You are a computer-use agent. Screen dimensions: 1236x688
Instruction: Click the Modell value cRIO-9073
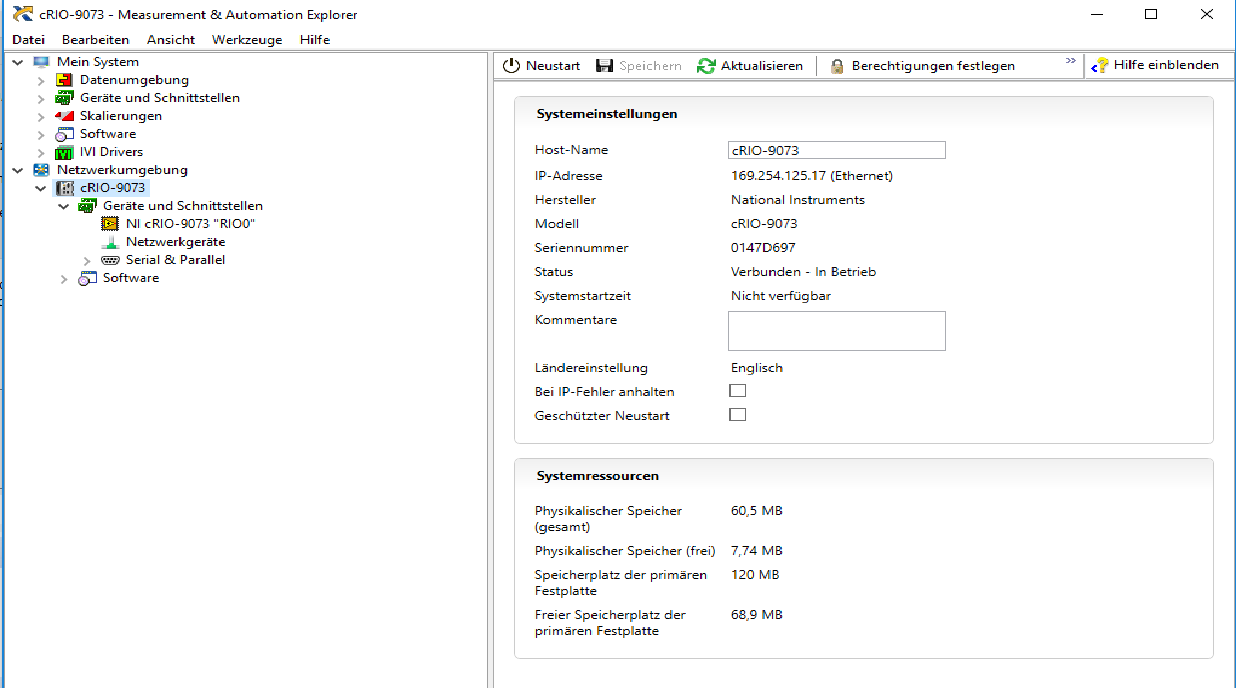pyautogui.click(x=764, y=224)
